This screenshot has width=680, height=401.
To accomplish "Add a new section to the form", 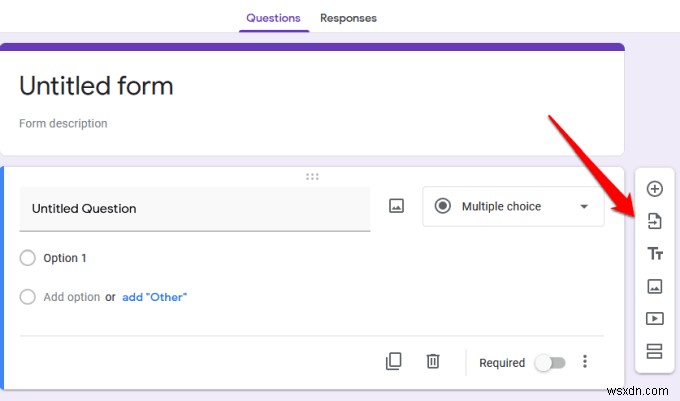I will pos(655,351).
